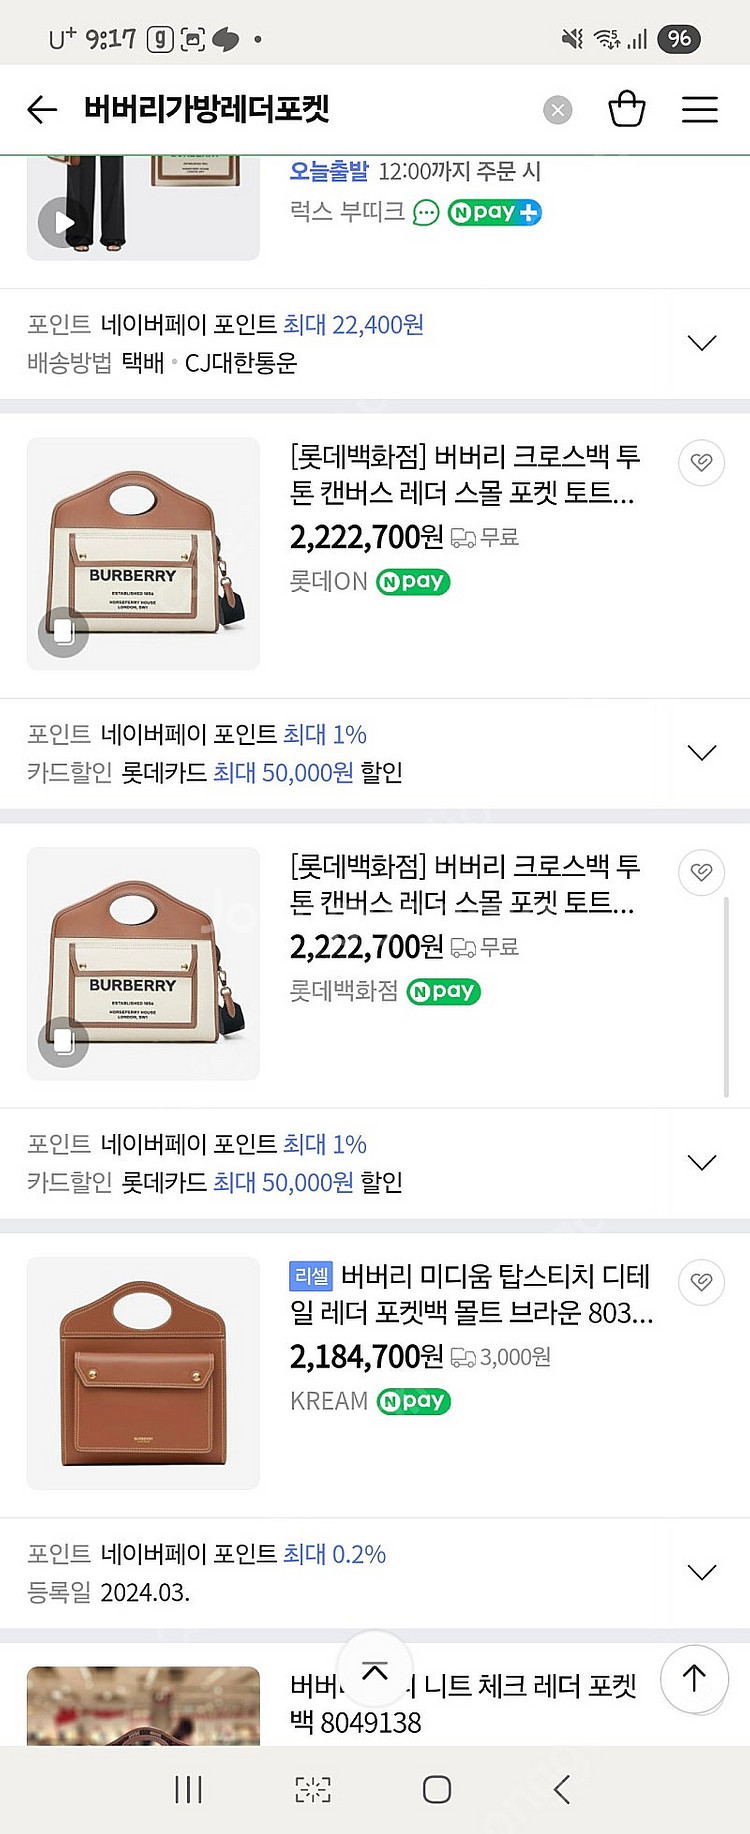
Task: Wishlist the KREAM Burberry pocket bag
Action: tap(701, 1282)
